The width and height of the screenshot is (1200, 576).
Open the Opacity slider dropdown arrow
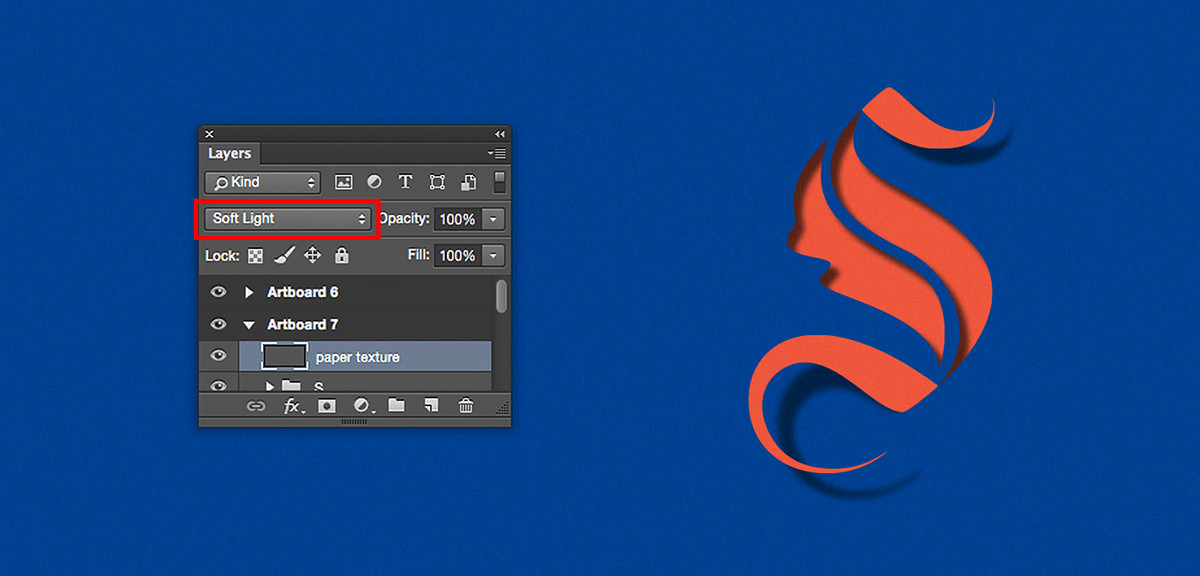494,219
